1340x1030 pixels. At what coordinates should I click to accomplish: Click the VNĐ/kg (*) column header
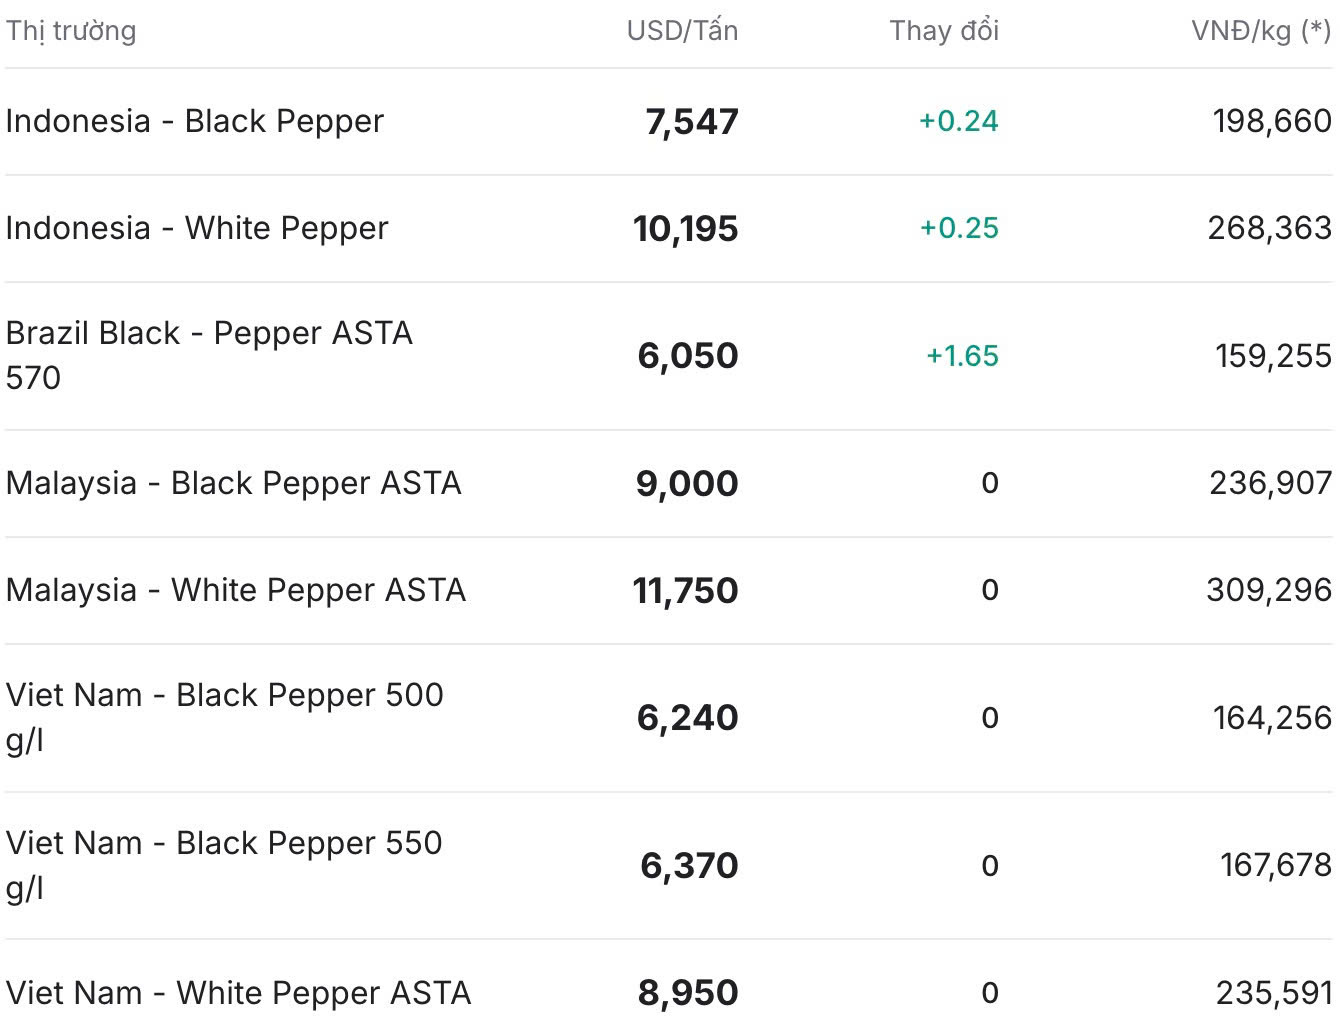pos(1261,31)
